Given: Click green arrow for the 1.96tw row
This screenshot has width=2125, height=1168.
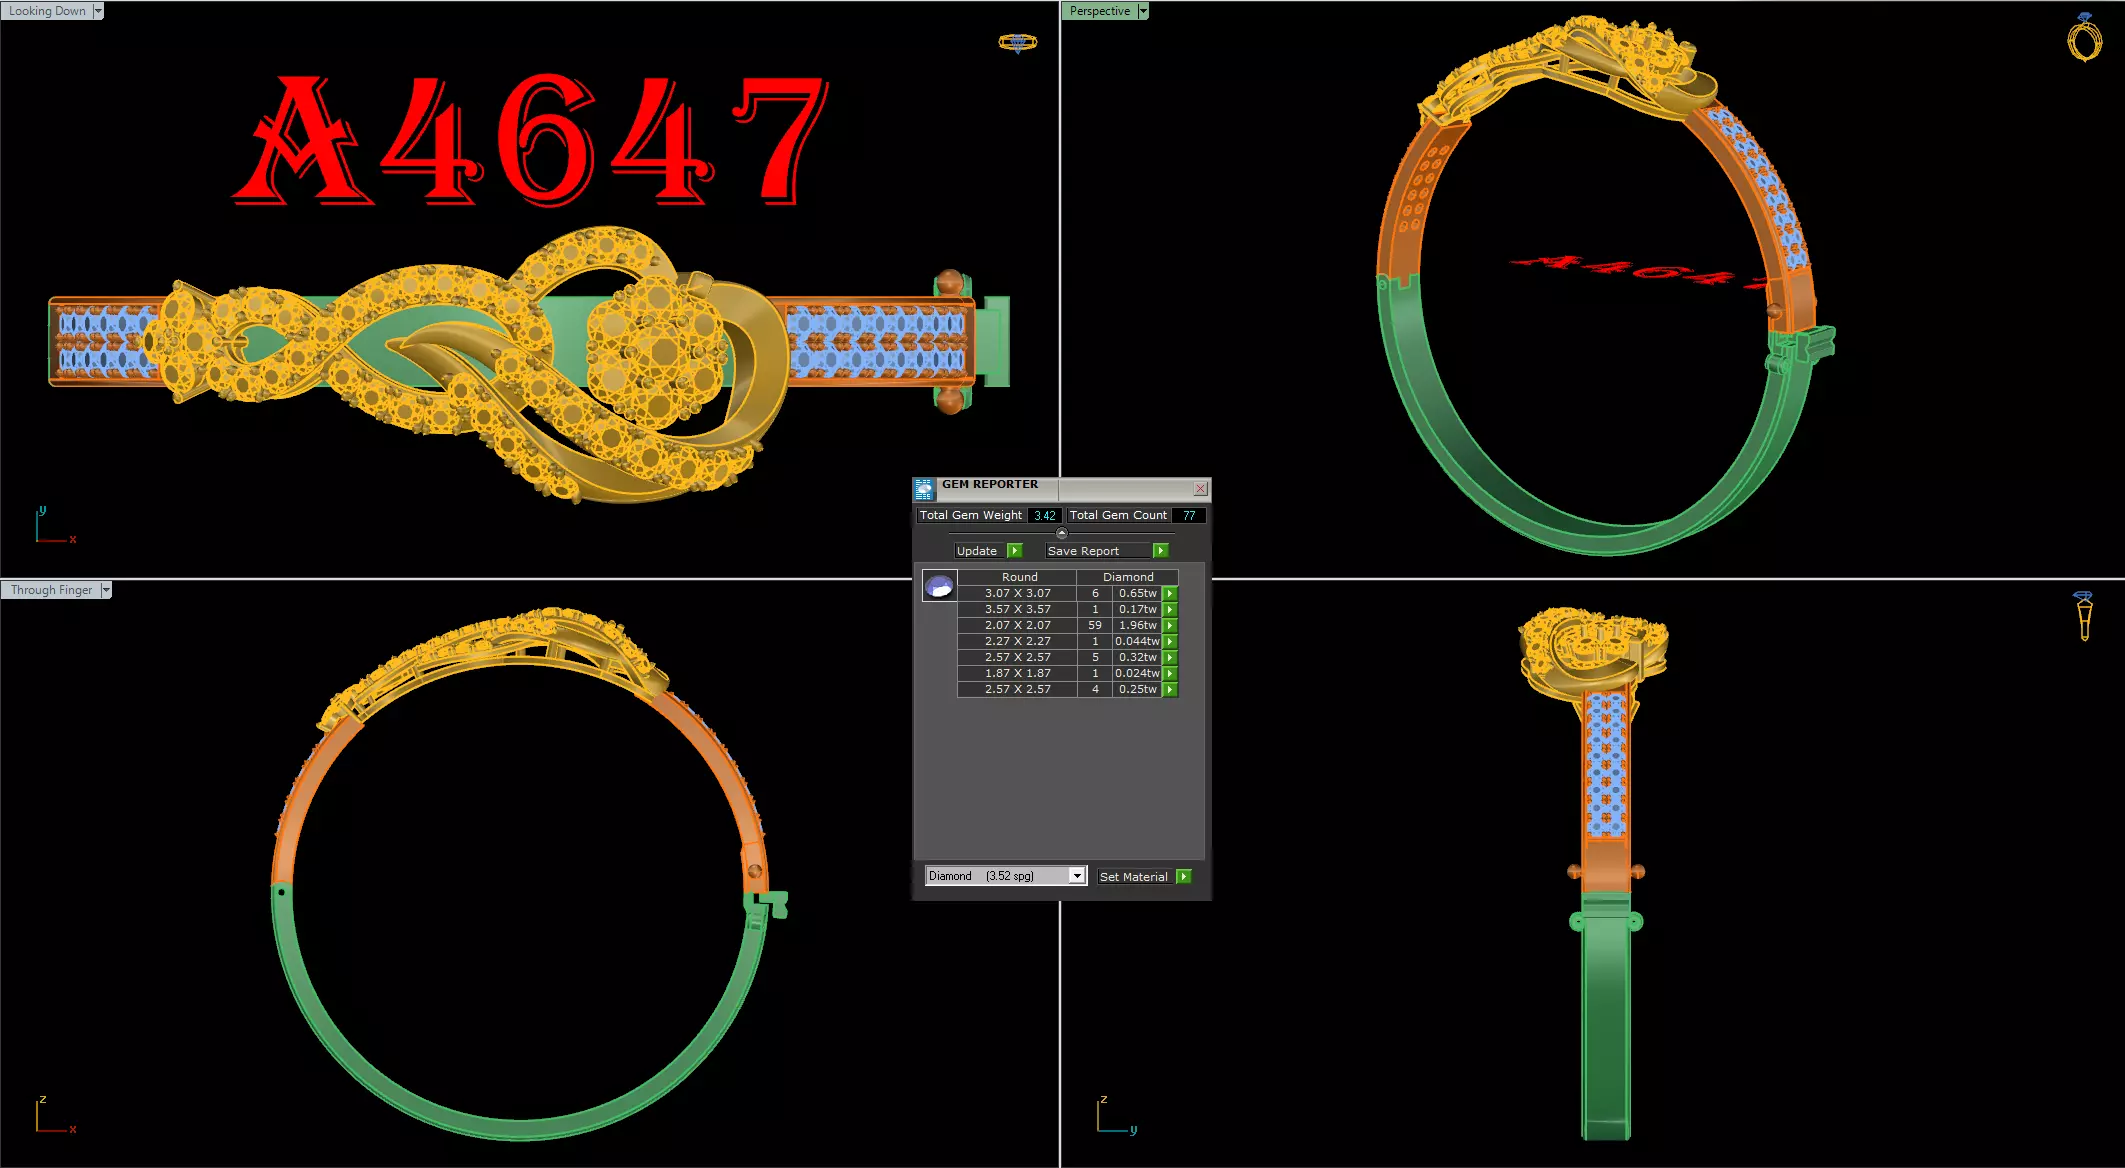Looking at the screenshot, I should tap(1170, 625).
